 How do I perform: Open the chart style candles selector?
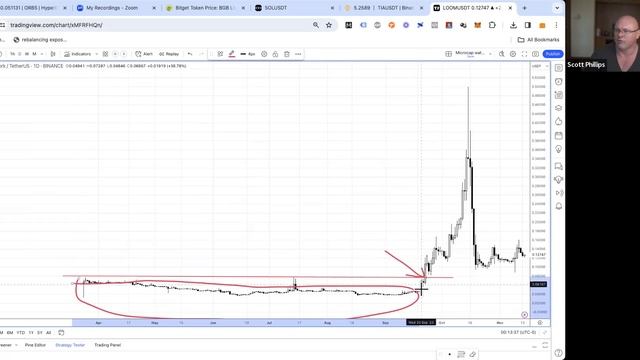tap(53, 54)
